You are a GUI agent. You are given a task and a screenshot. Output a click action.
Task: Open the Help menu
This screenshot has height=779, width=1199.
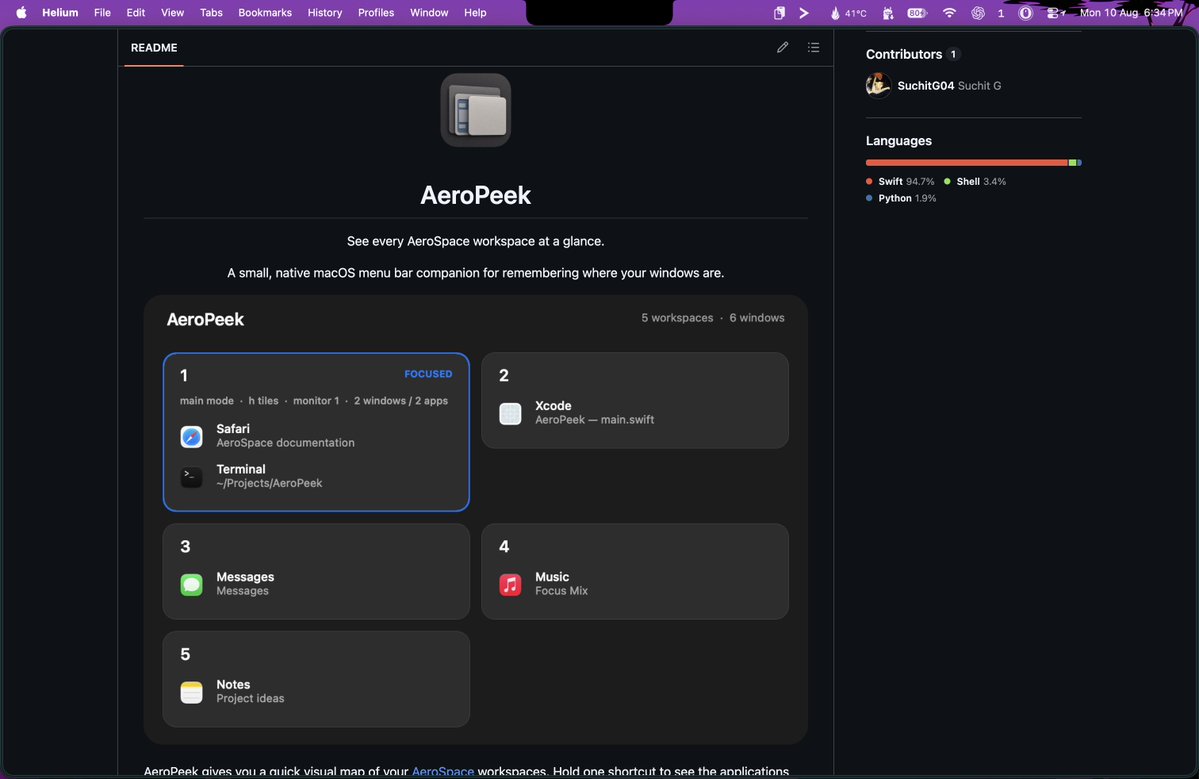point(475,13)
